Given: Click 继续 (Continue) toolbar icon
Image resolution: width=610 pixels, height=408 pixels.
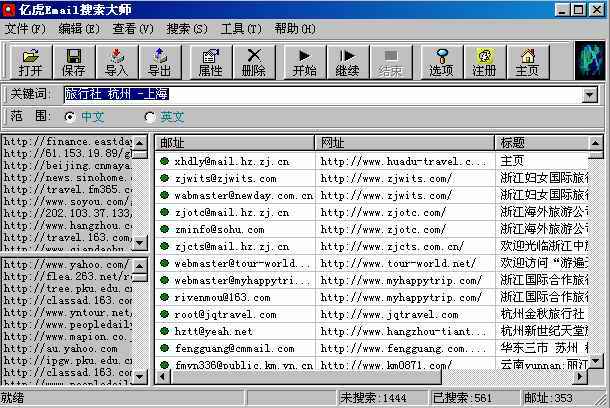Looking at the screenshot, I should coord(347,62).
